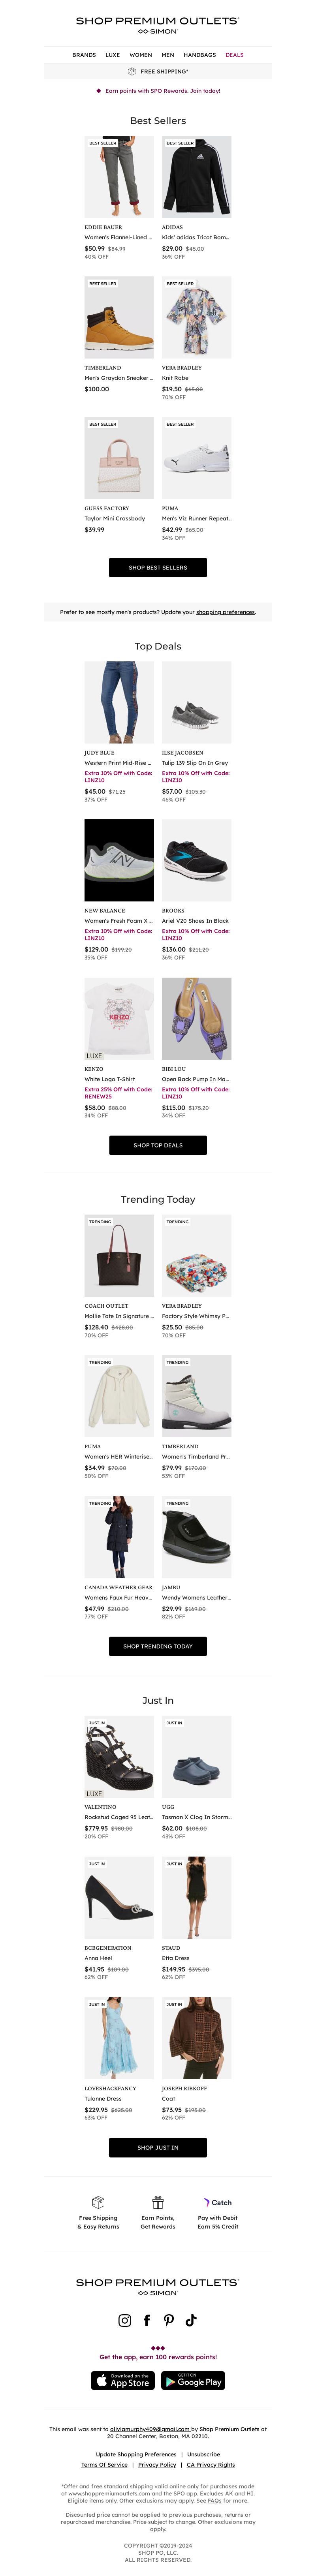Open the Instagram icon in the footer
The height and width of the screenshot is (2576, 316).
coord(125,2320)
